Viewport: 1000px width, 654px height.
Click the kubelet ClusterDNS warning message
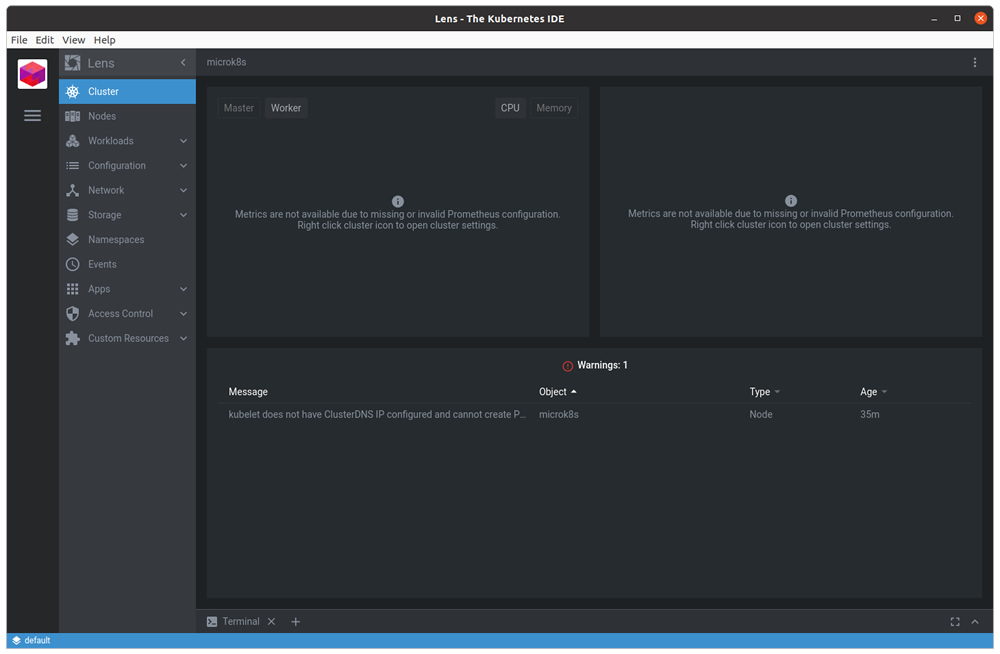tap(377, 415)
